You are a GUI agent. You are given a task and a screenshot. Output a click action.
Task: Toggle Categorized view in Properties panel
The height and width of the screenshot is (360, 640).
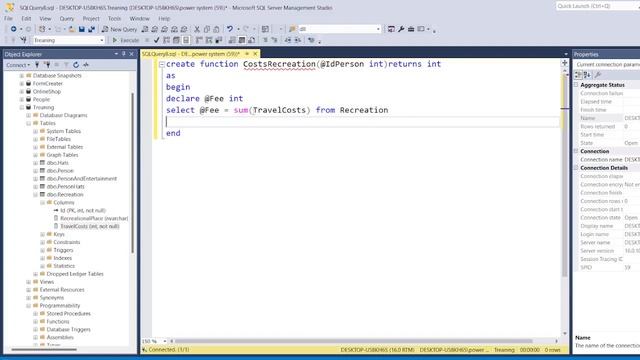pyautogui.click(x=578, y=75)
